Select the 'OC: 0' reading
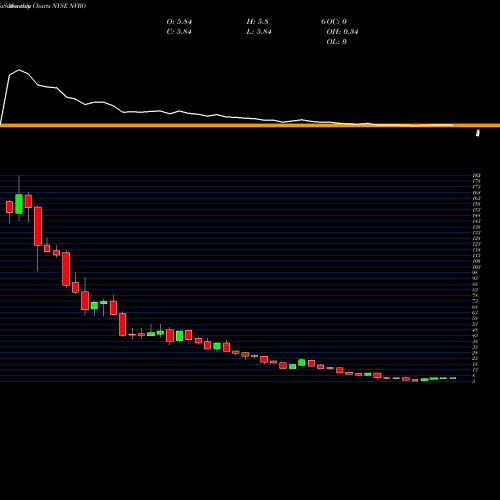This screenshot has height=500, width=500. (x=336, y=22)
